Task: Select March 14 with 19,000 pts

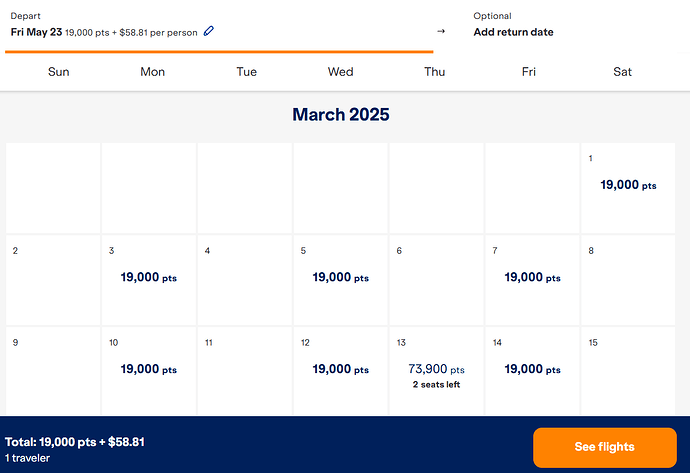Action: coord(532,371)
